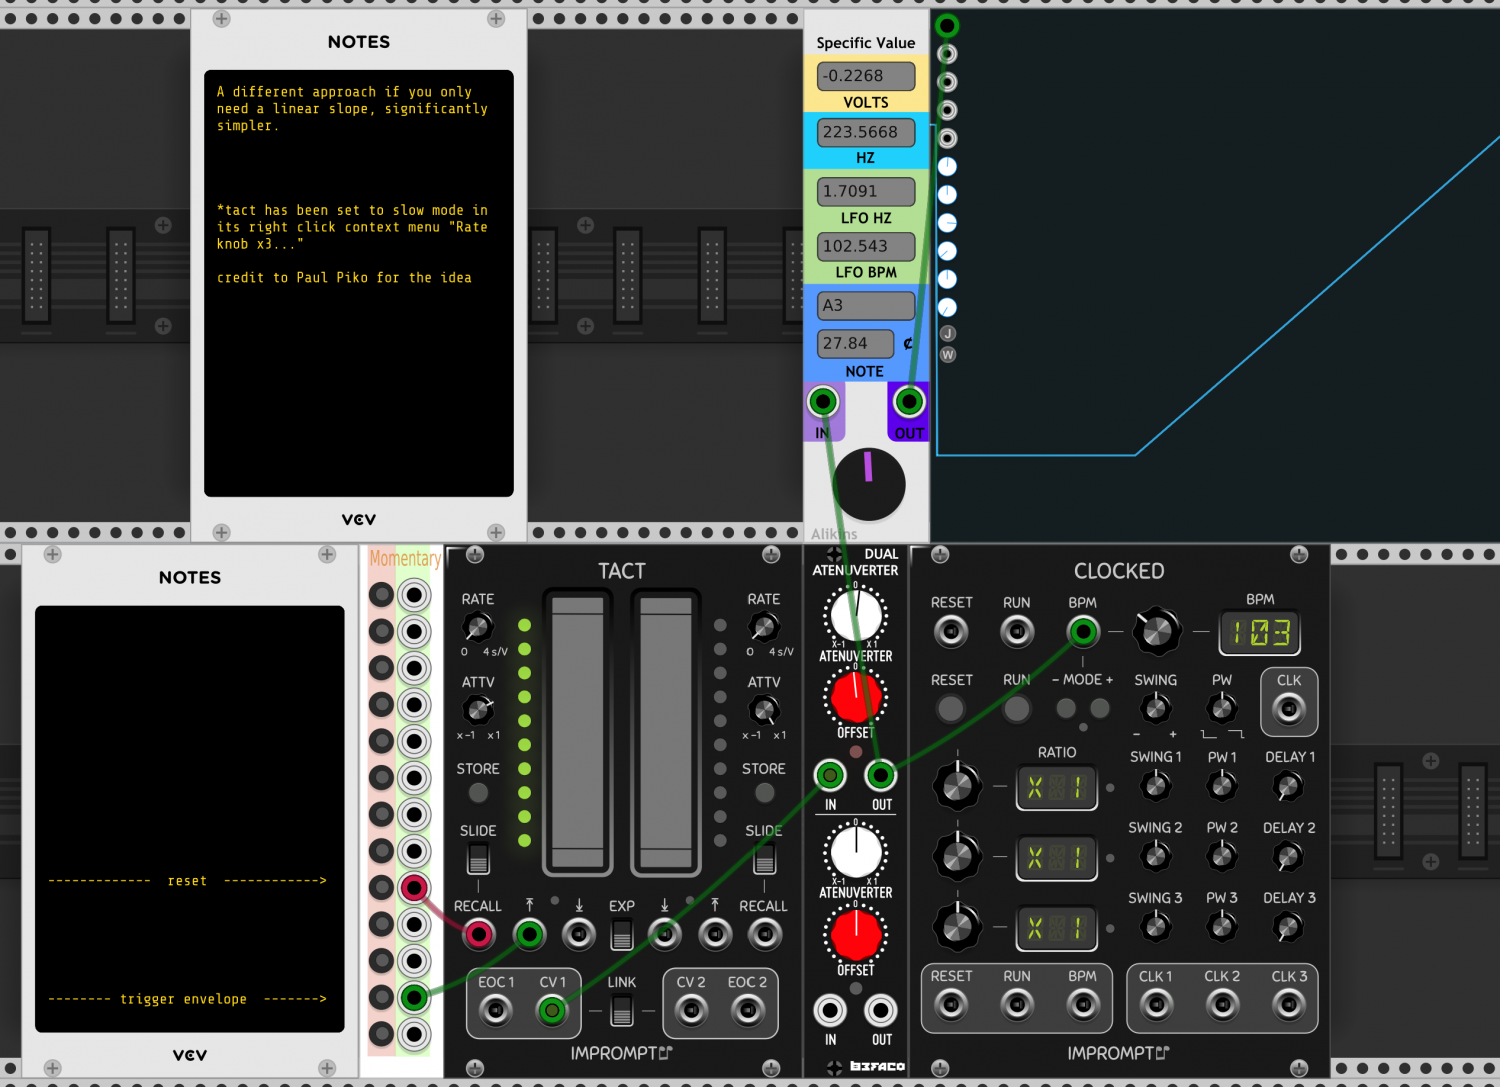Click the left RECALL jack on TACT

(479, 935)
